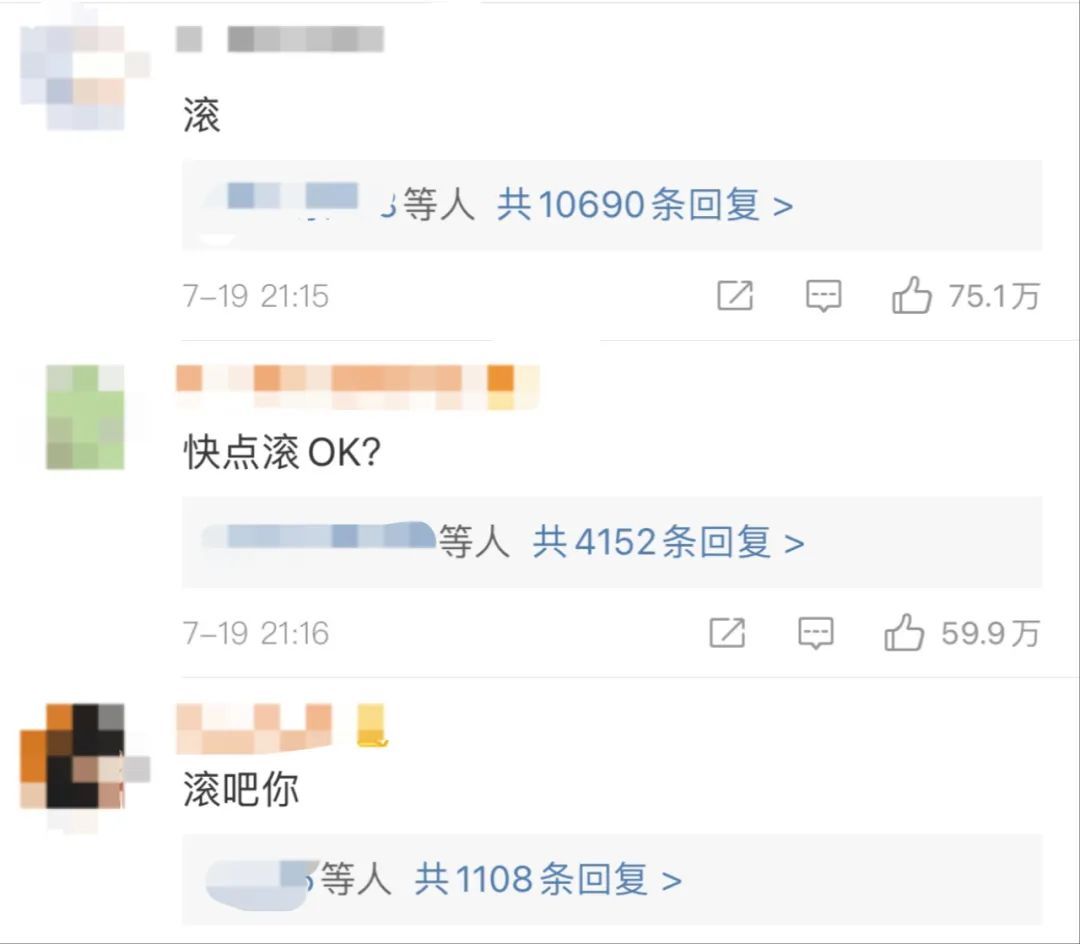
Task: Open first commenter's gray username
Action: coord(280,39)
